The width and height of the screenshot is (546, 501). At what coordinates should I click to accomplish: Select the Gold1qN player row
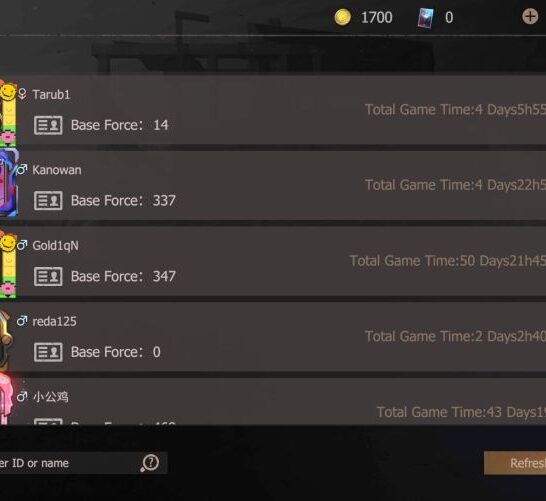[273, 262]
